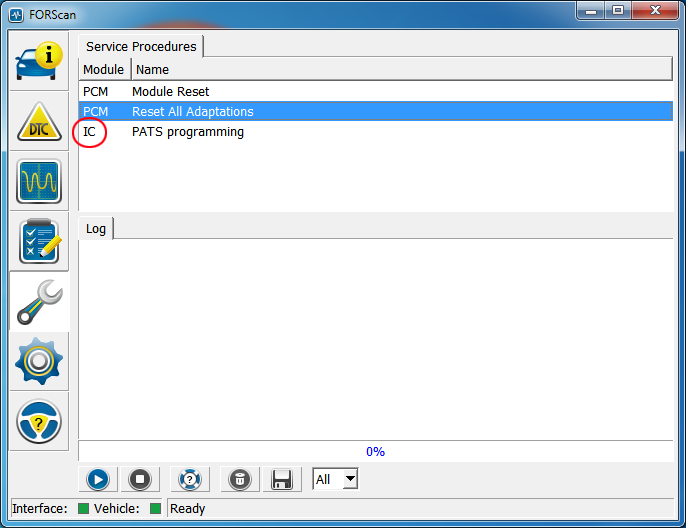The image size is (686, 528).
Task: Open the vehicle information section
Action: (x=39, y=62)
